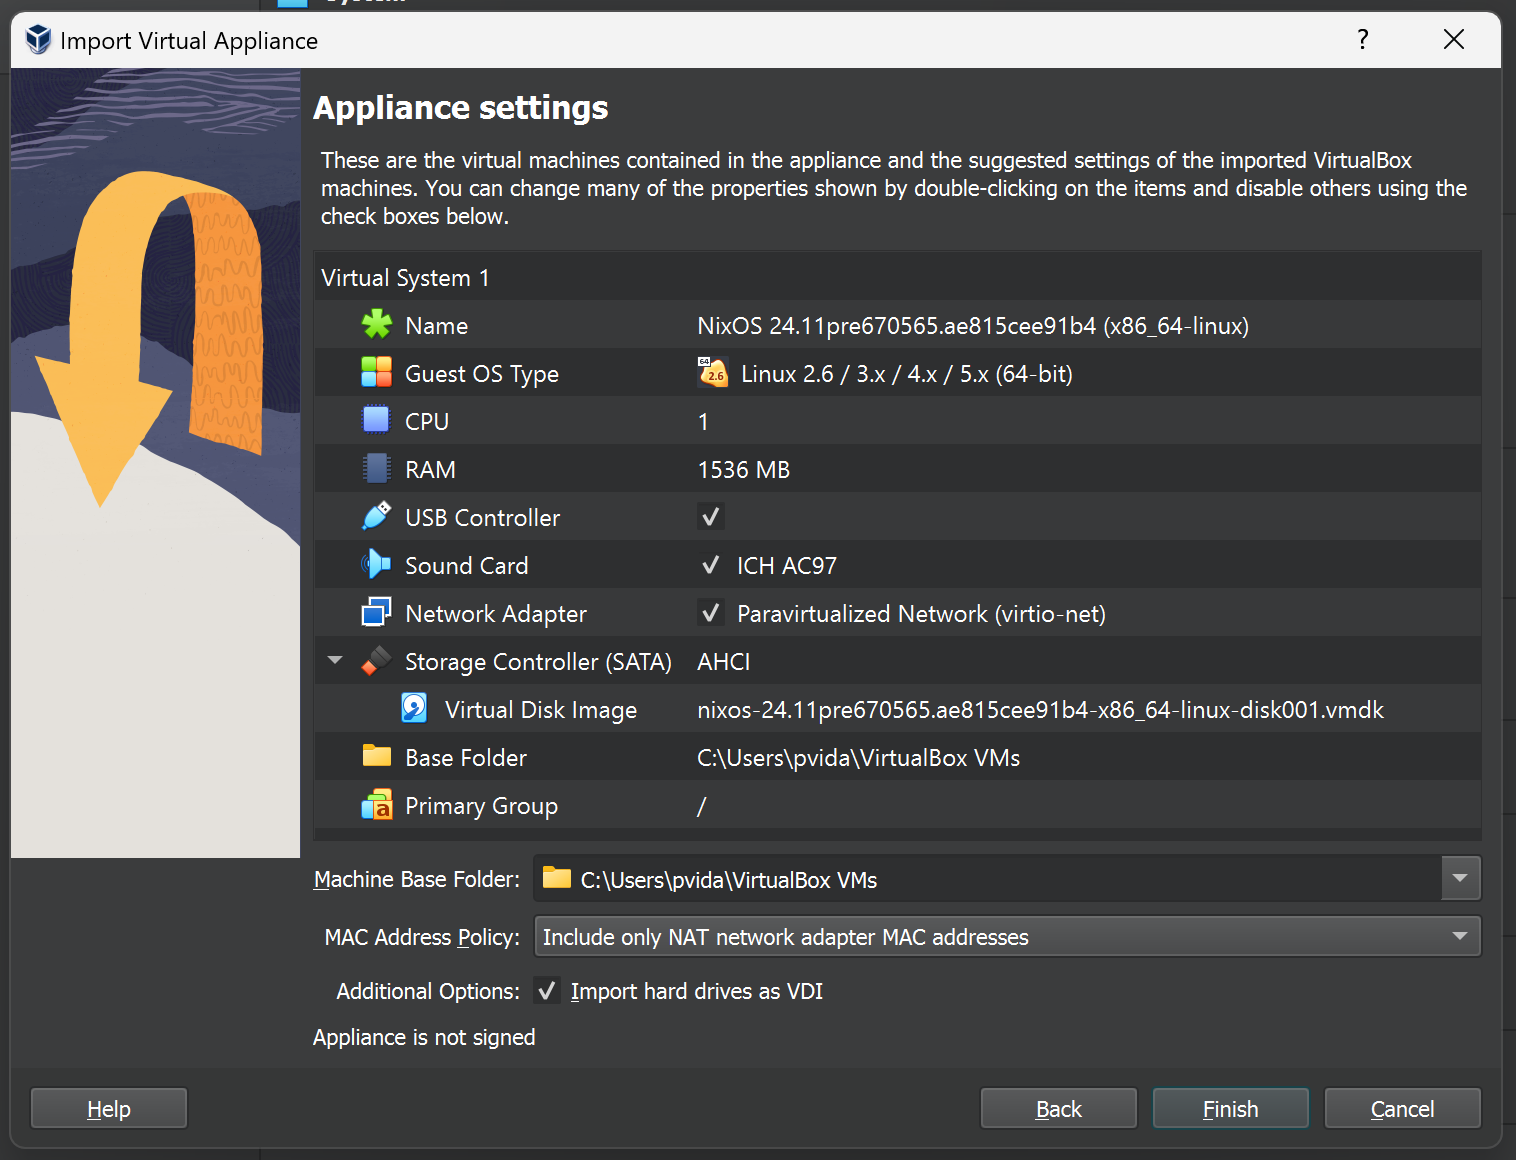Click the Machine Base Folder path field
The image size is (1516, 1160).
coord(987,879)
